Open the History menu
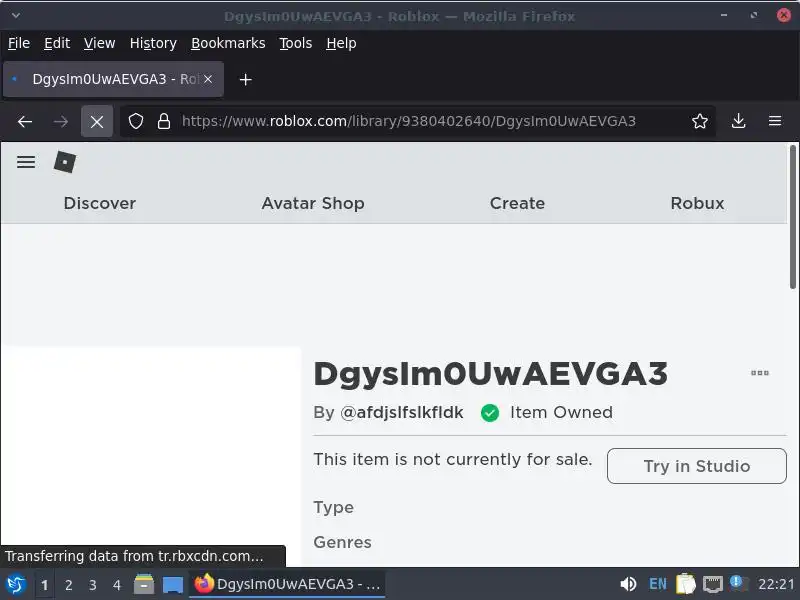 coord(153,43)
